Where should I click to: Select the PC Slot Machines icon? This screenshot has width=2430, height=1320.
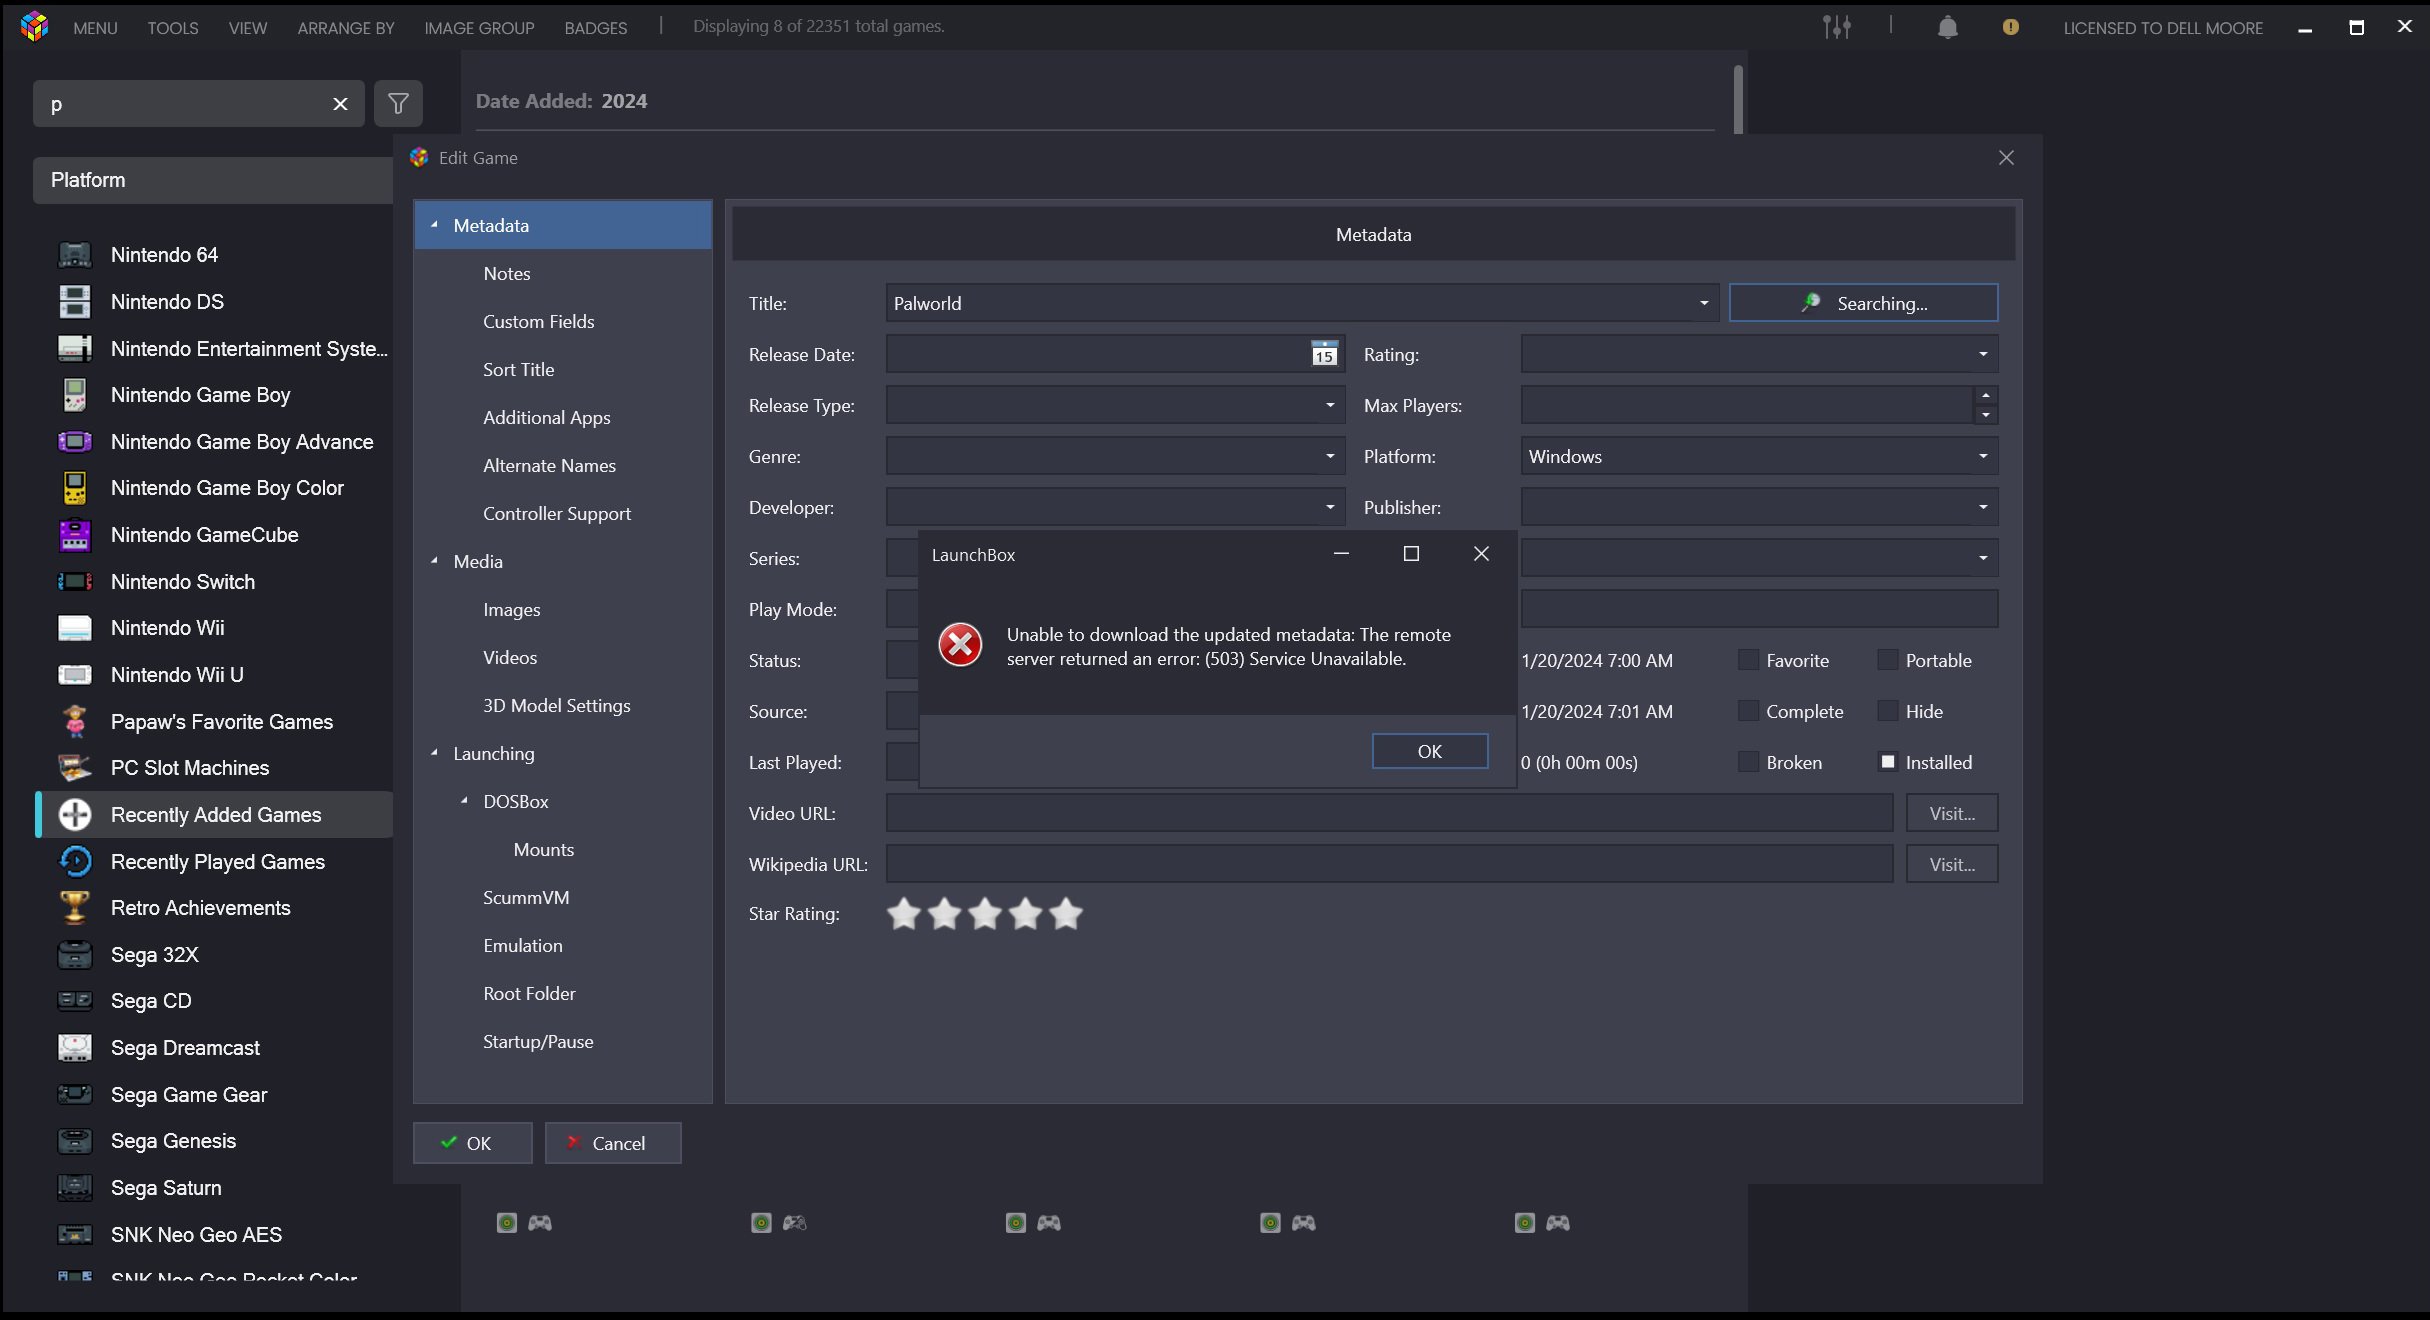point(75,768)
